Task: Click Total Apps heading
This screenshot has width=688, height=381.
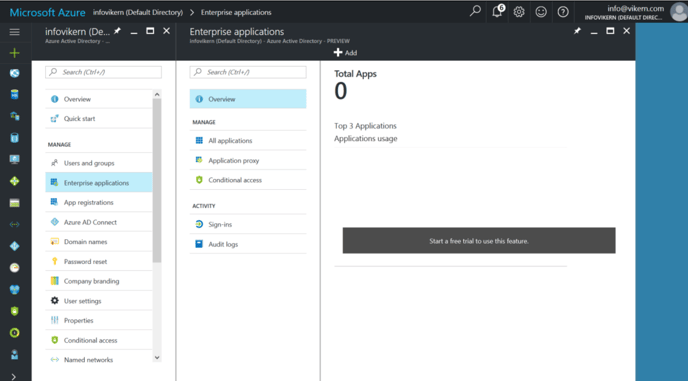Action: tap(355, 74)
